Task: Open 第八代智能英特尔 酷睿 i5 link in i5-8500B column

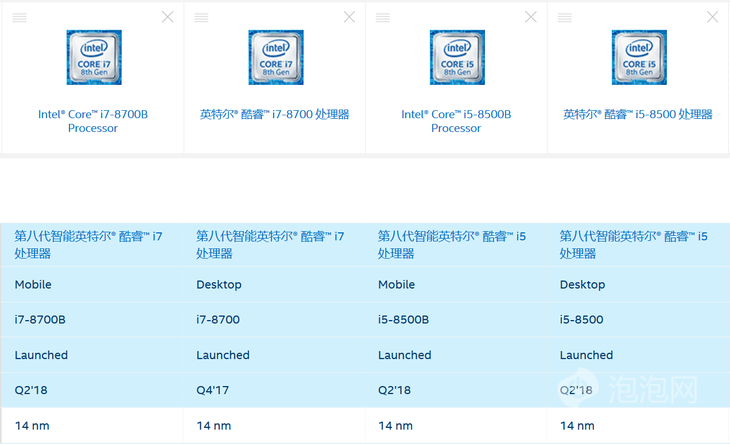Action: 452,244
